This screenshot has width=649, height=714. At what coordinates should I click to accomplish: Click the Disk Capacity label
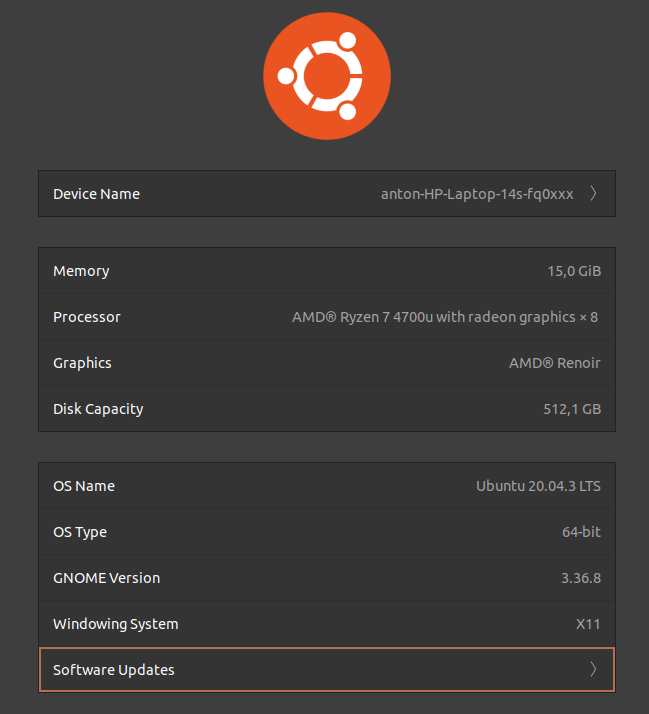click(x=98, y=409)
